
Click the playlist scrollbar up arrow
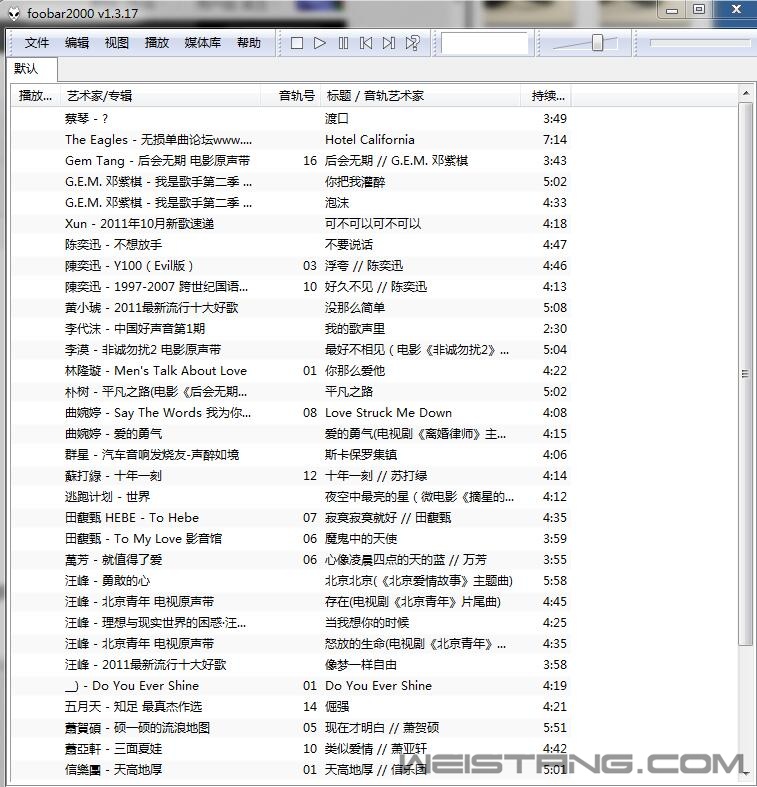coord(746,93)
